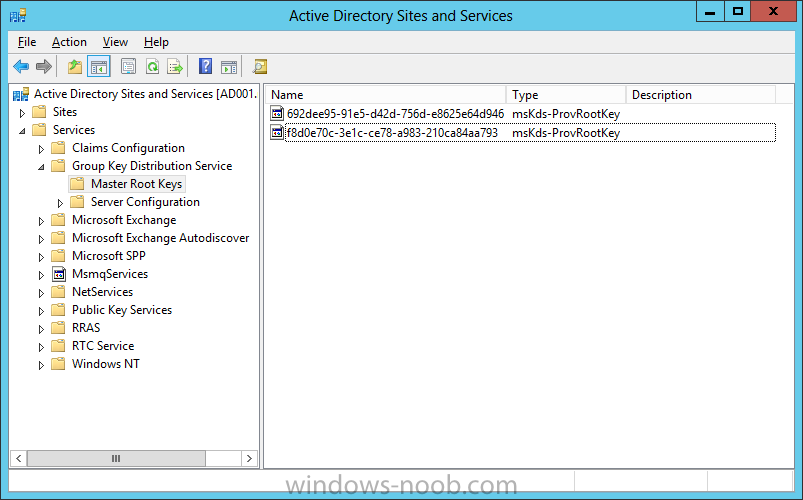Open the View menu
The width and height of the screenshot is (803, 500).
coord(115,42)
